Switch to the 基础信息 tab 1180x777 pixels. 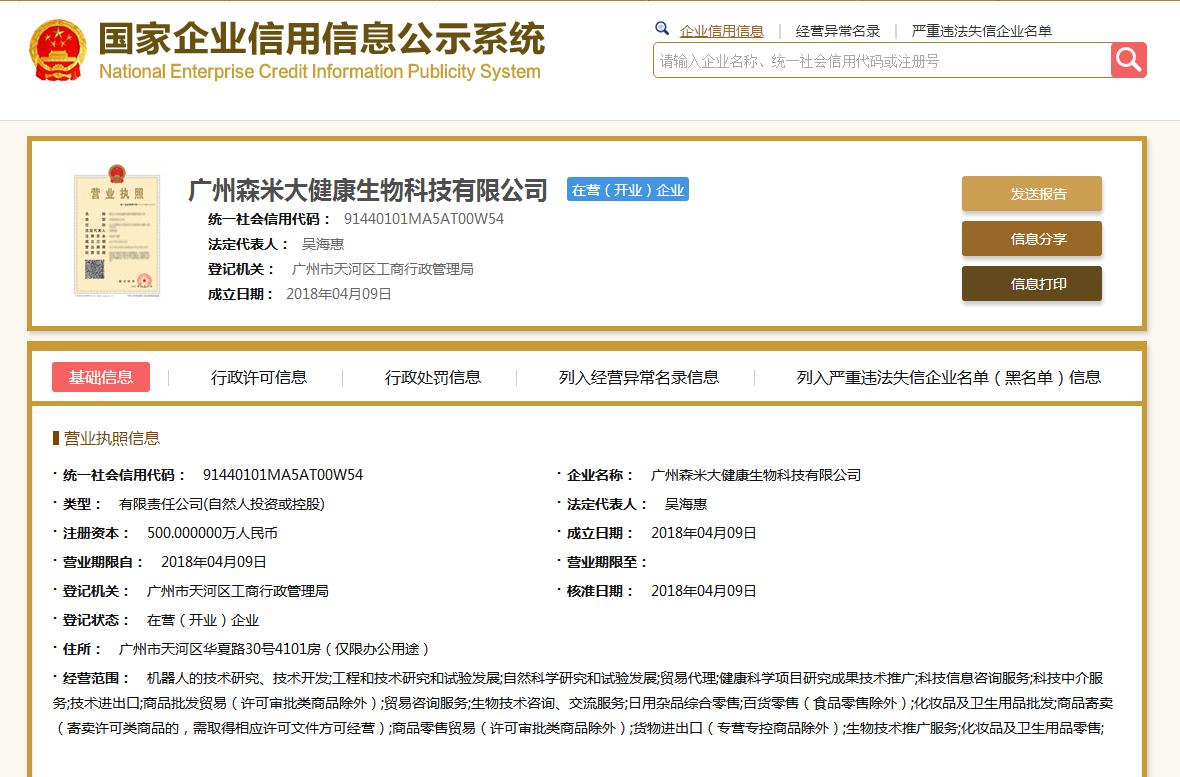pyautogui.click(x=100, y=377)
